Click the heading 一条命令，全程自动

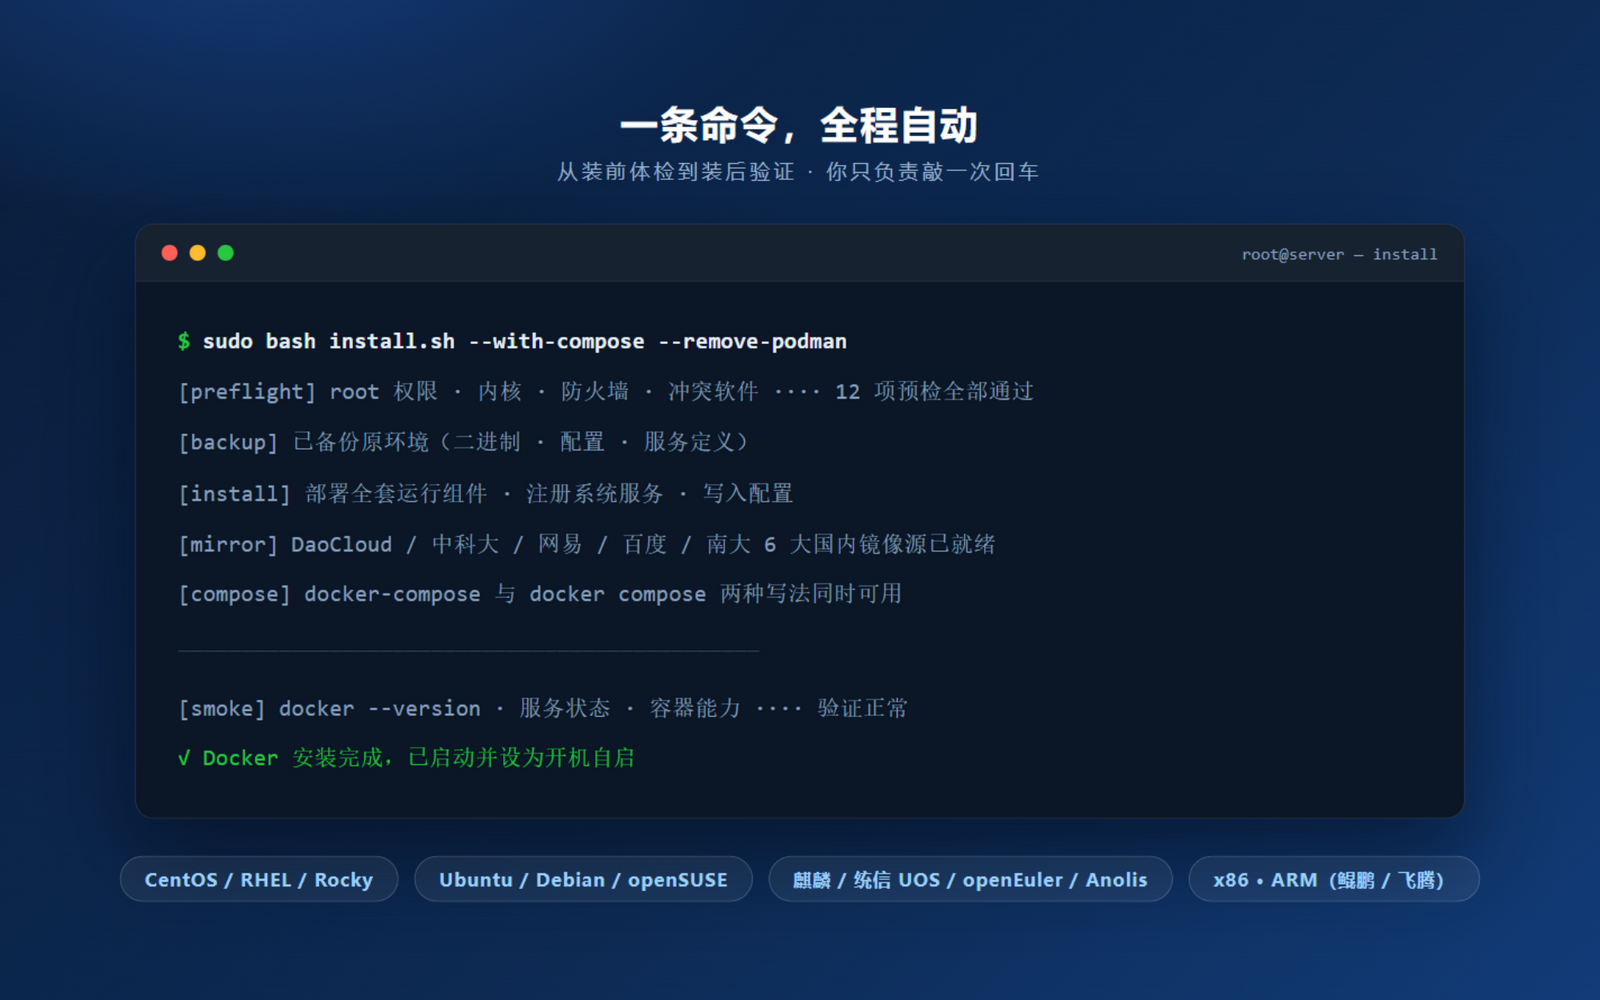799,125
